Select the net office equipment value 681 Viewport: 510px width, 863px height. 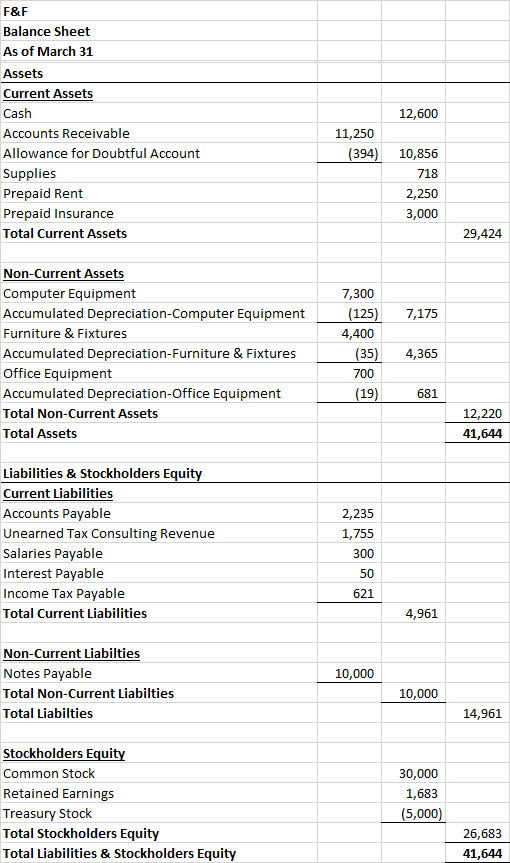pyautogui.click(x=427, y=394)
